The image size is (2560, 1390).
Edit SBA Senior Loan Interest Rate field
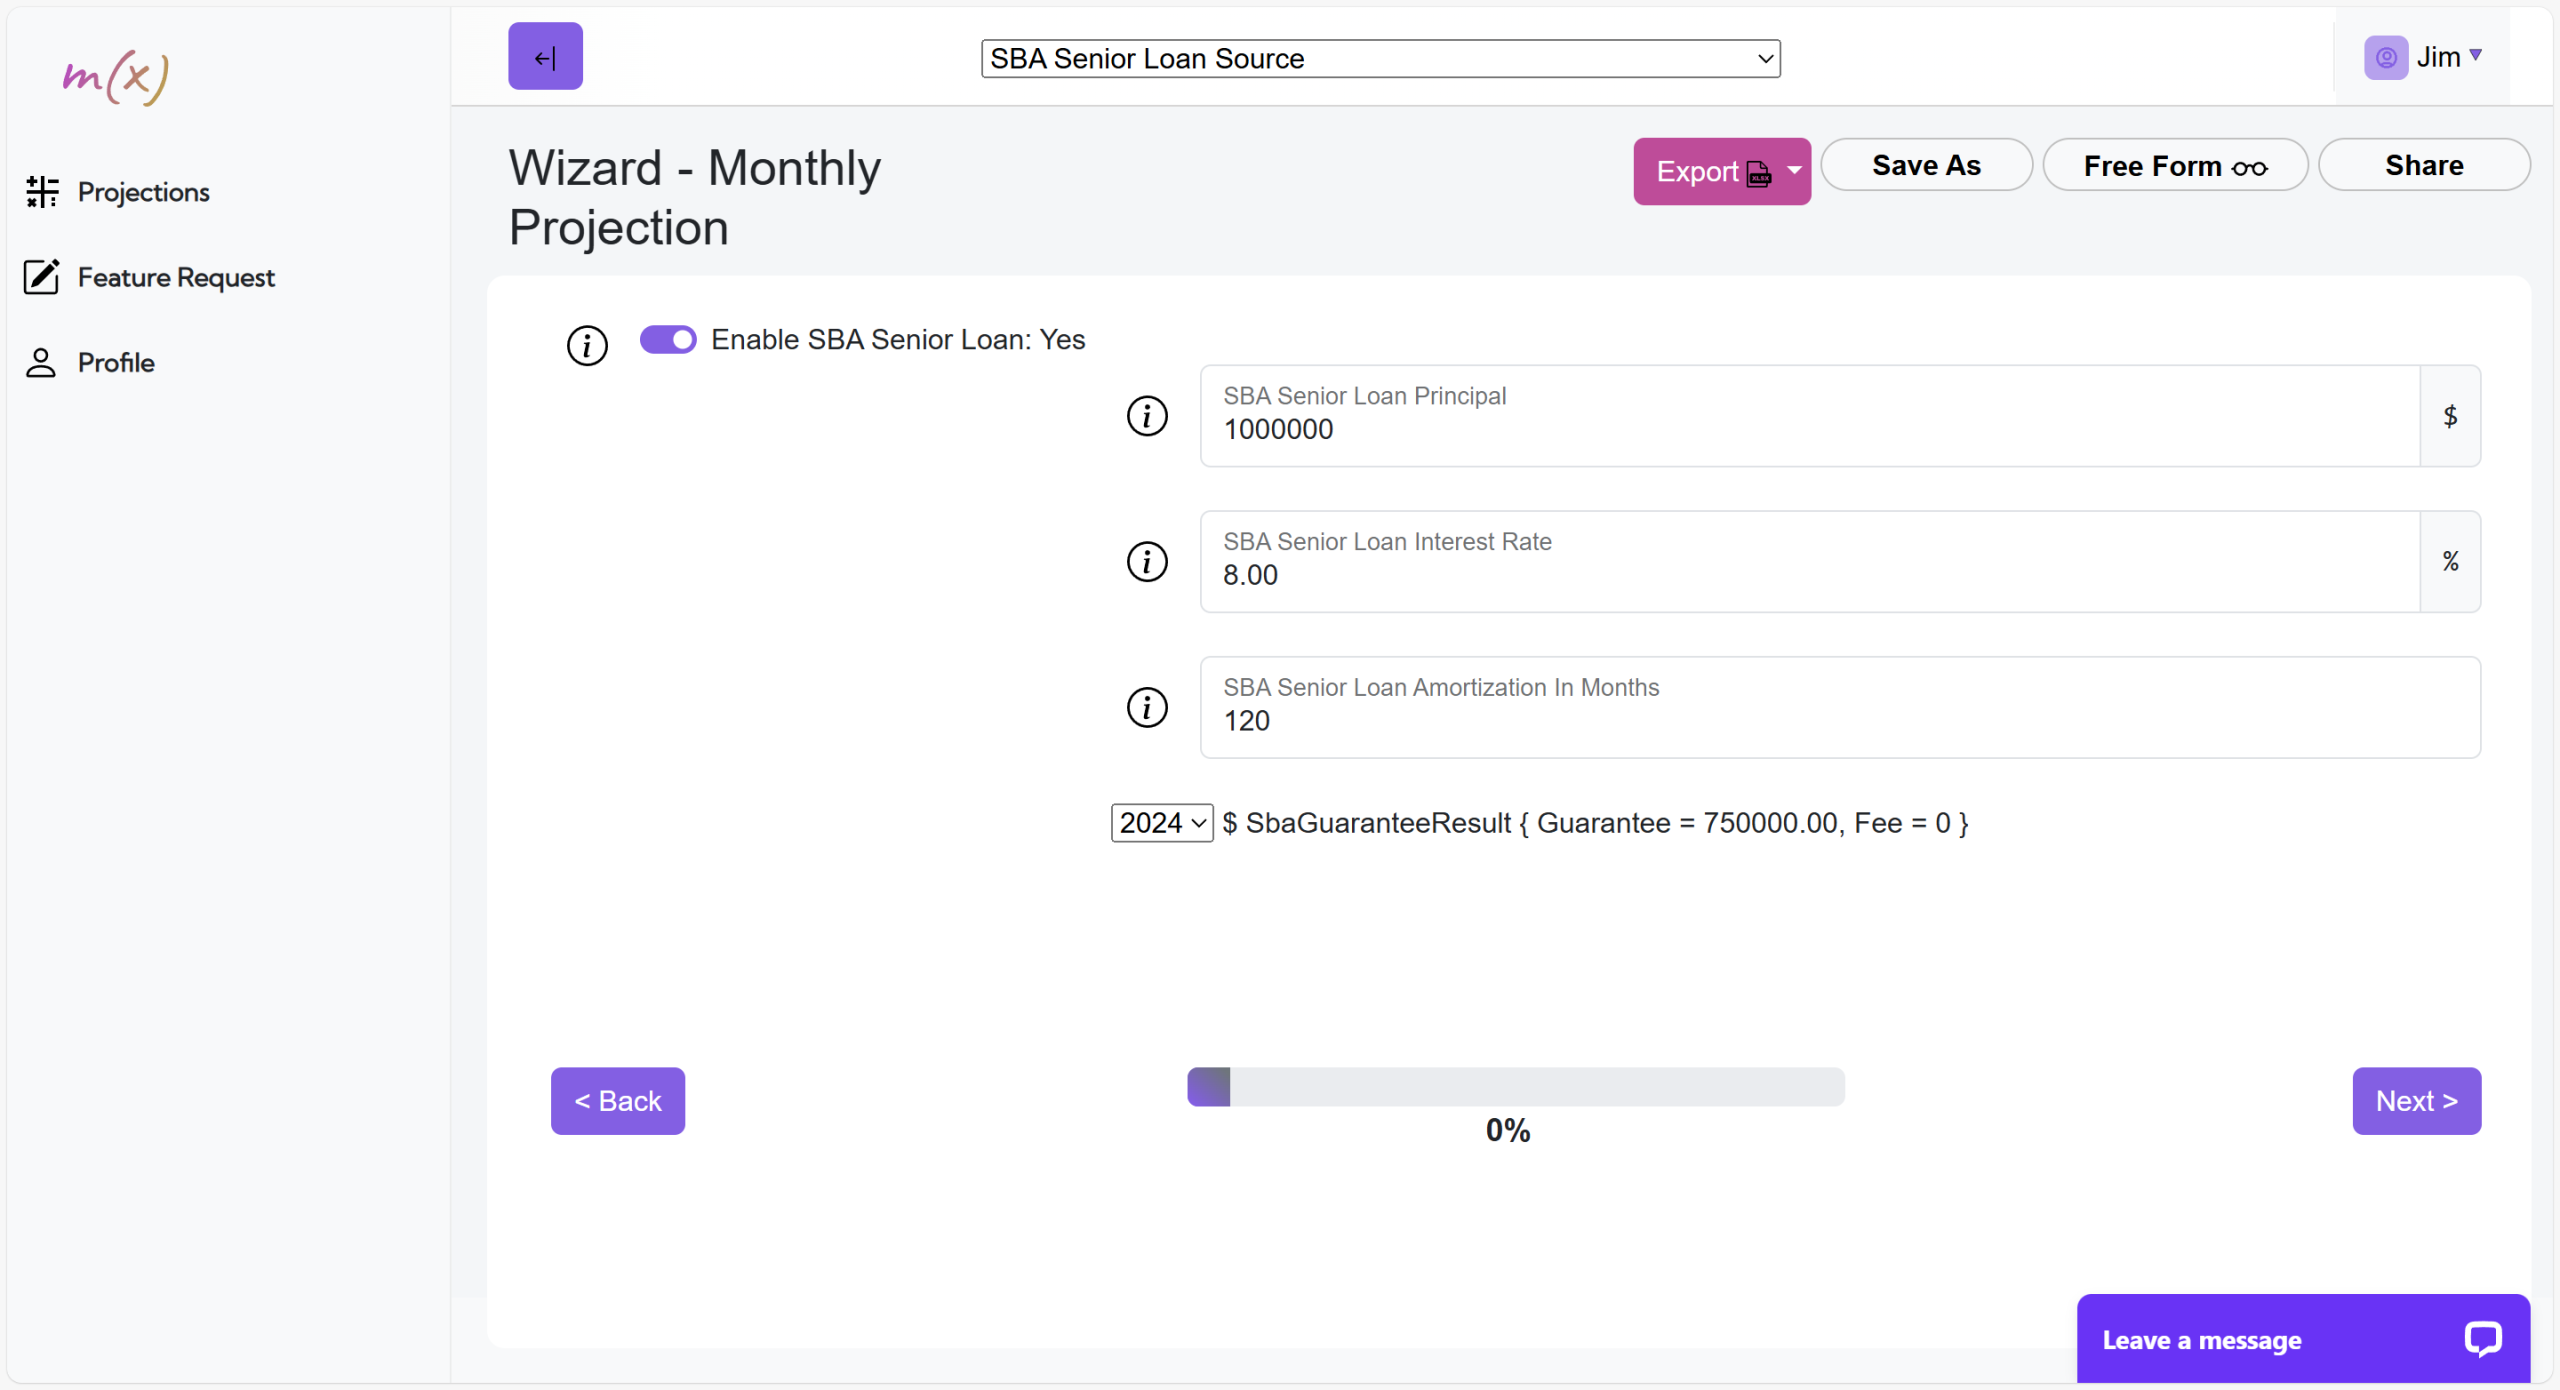1809,562
